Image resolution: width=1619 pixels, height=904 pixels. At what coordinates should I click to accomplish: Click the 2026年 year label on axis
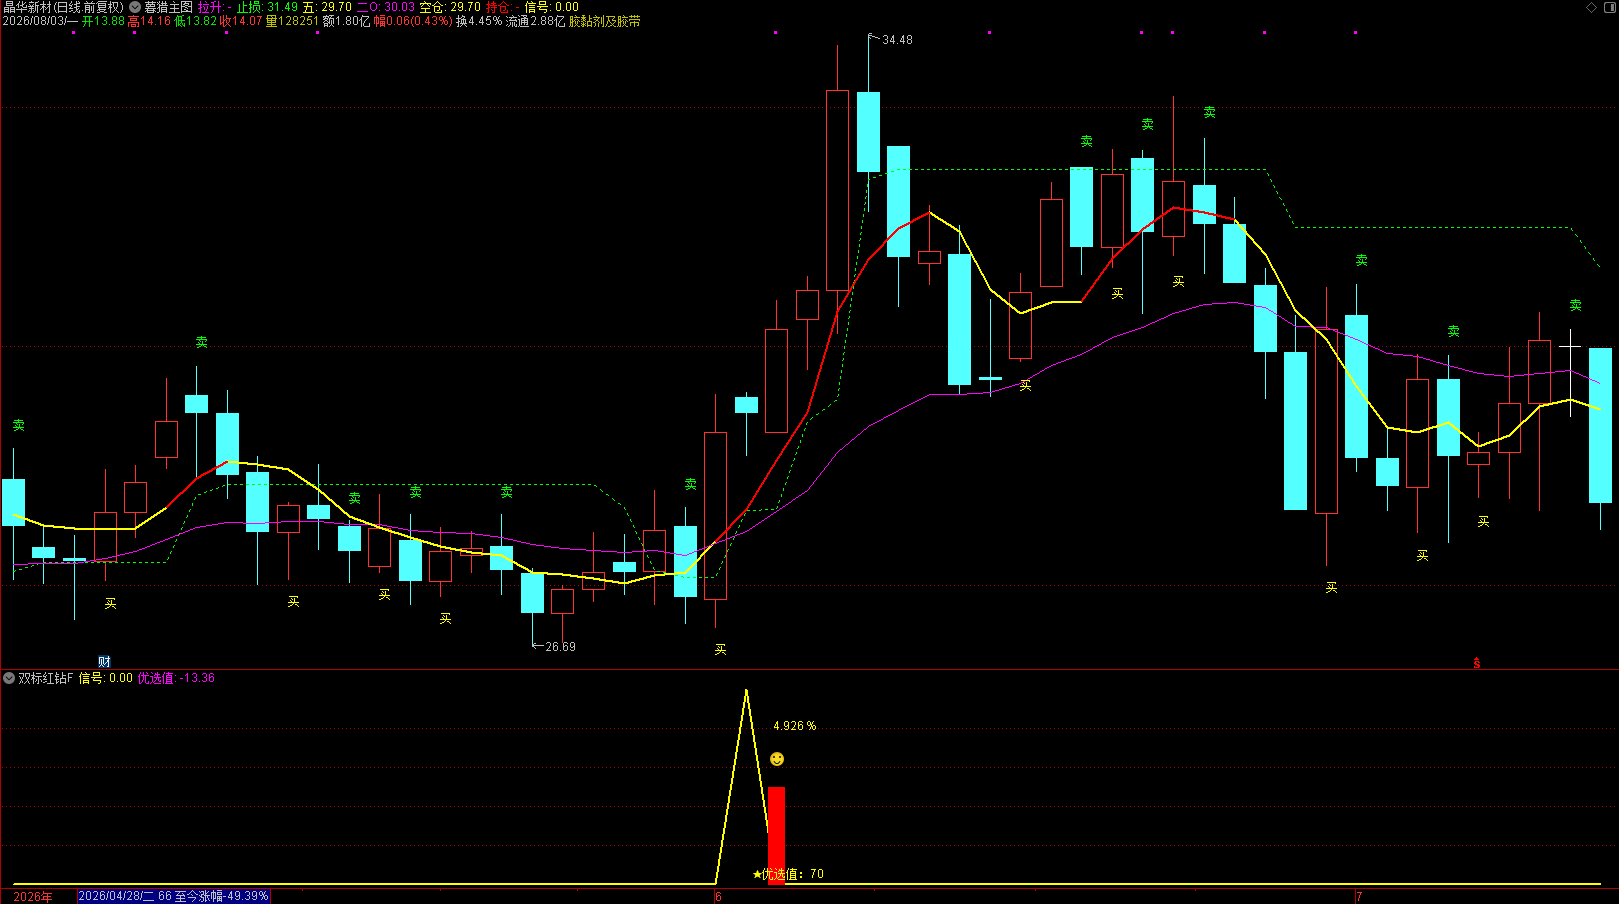coord(33,896)
